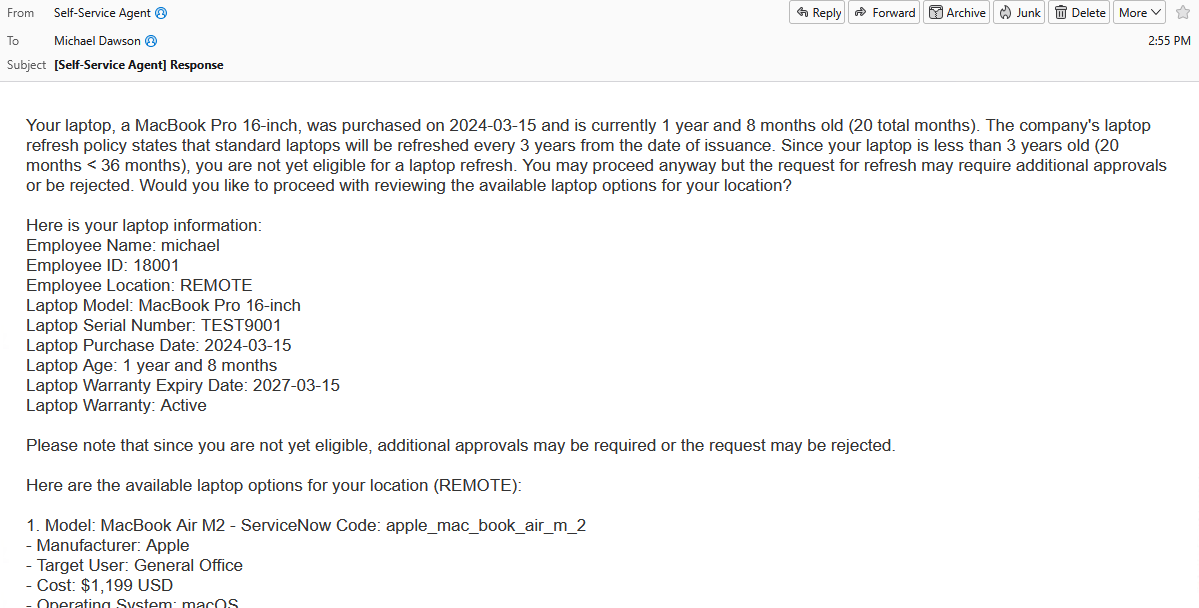The width and height of the screenshot is (1199, 608).
Task: Reply to the Self-Service Agent email
Action: [817, 12]
